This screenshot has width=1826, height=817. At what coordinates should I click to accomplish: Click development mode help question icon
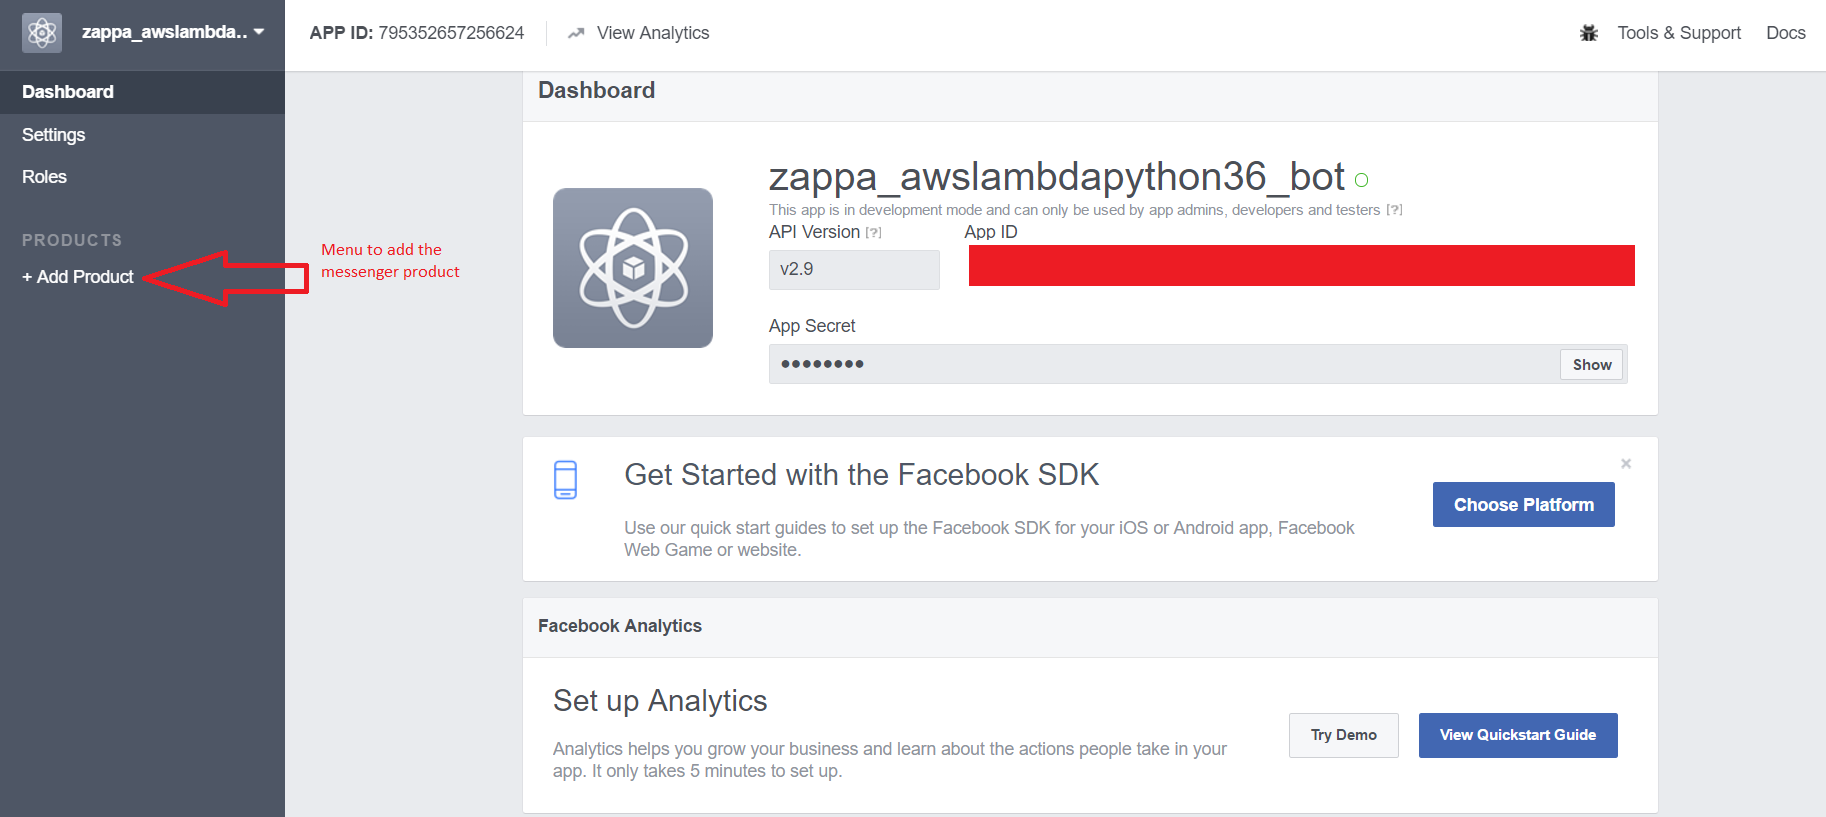tap(1394, 210)
